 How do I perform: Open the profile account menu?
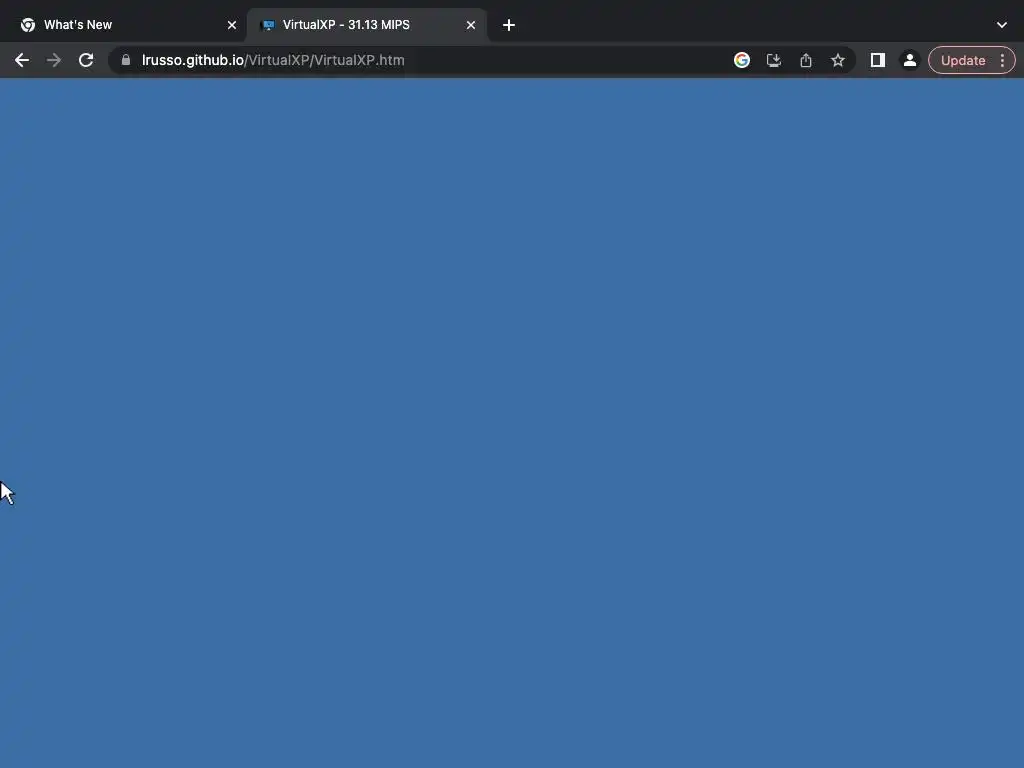coord(909,60)
